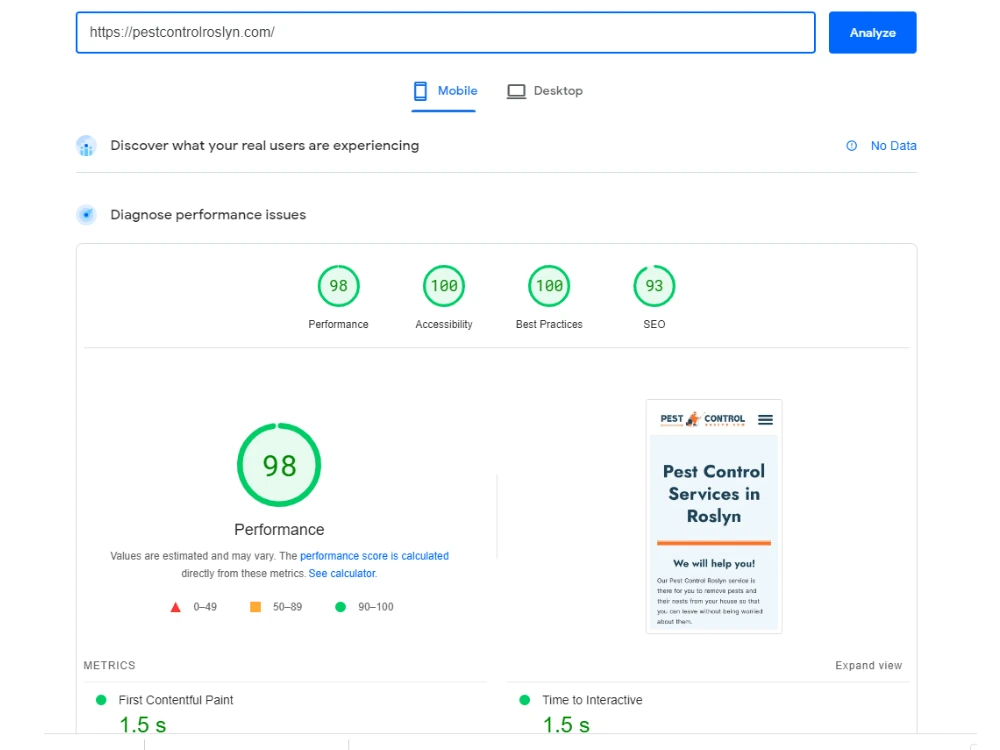Click the Analyze button
Screen dimensions: 1000x750
pyautogui.click(x=872, y=32)
